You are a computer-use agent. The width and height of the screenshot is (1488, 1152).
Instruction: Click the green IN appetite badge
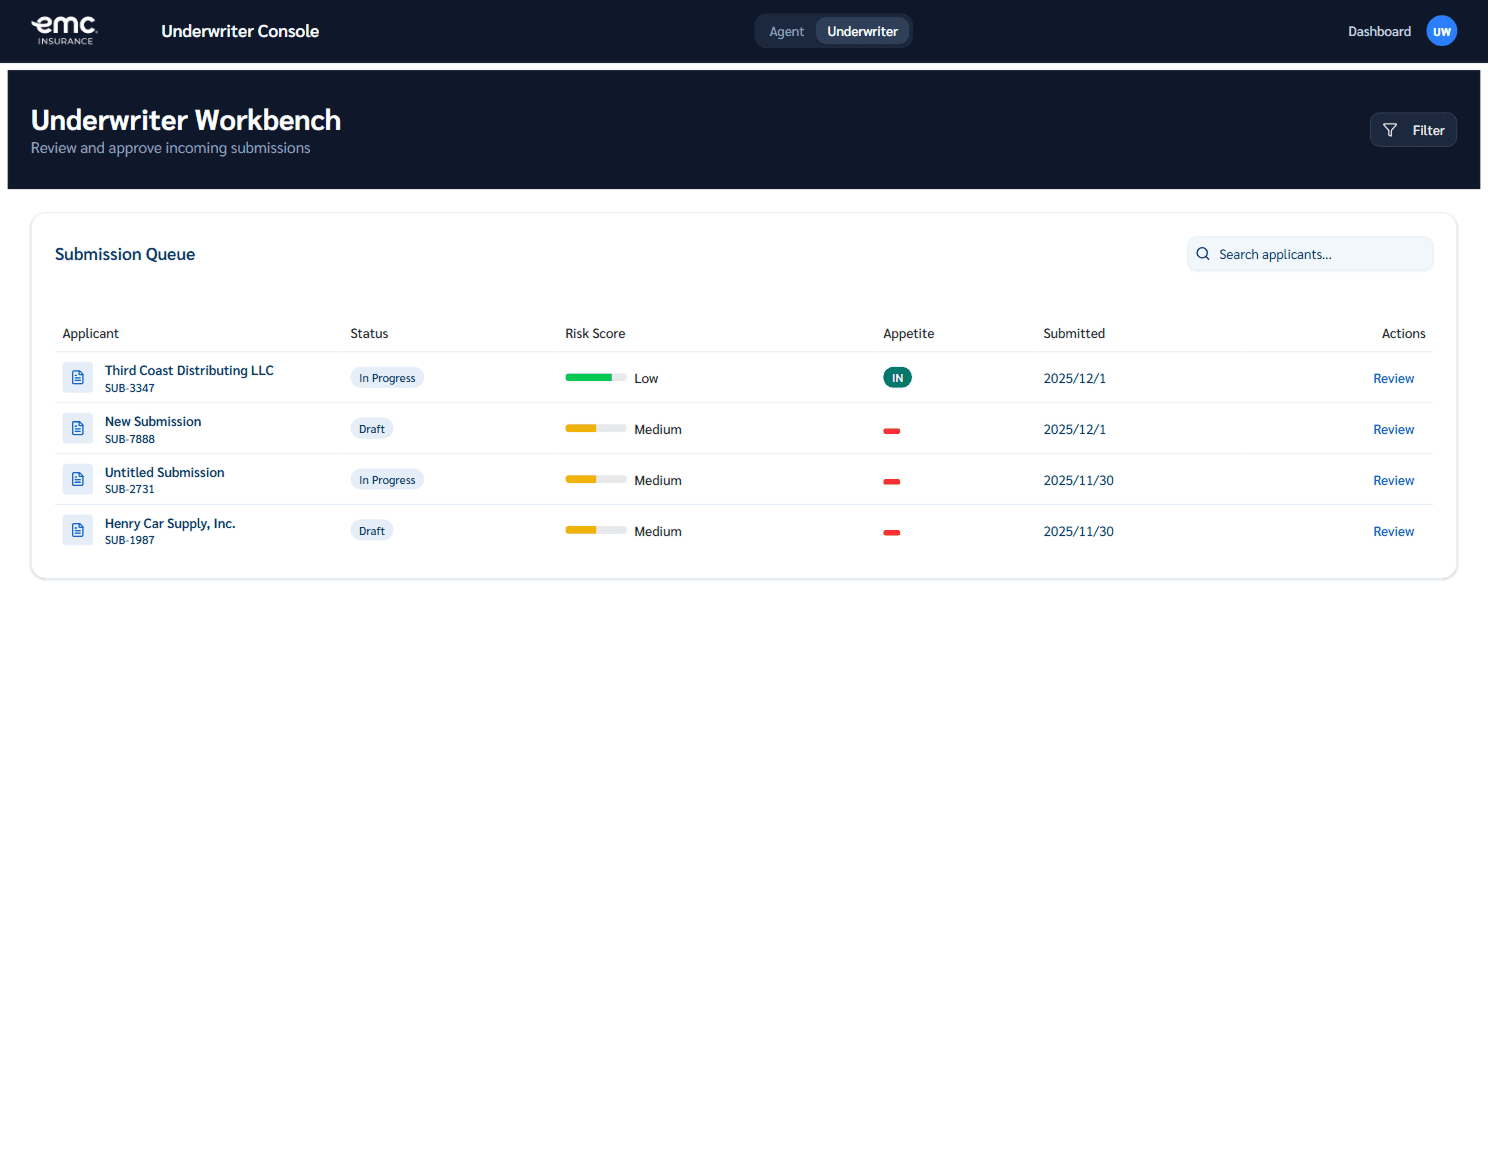tap(897, 377)
